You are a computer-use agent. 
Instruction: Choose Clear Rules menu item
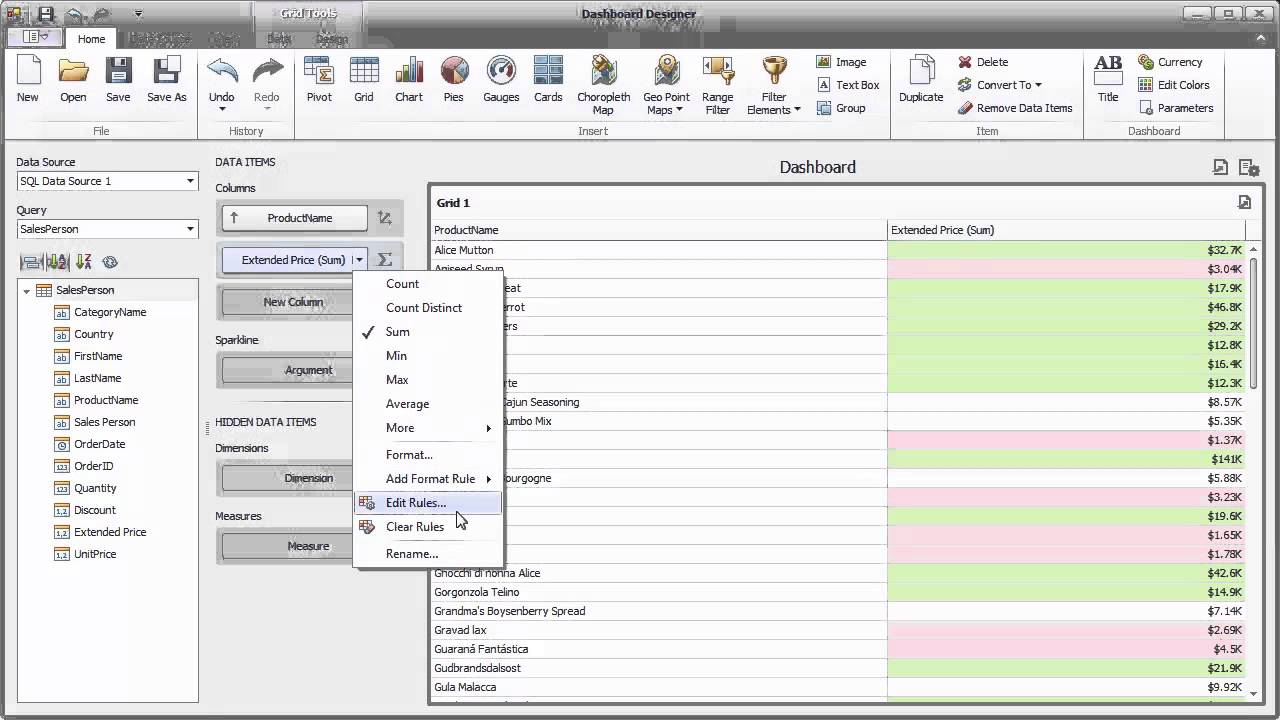(x=427, y=527)
